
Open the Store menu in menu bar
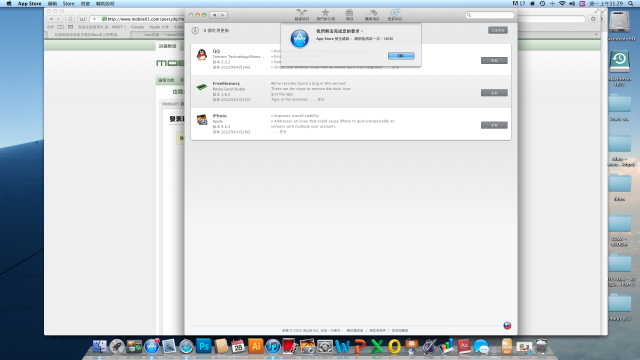pyautogui.click(x=68, y=3)
